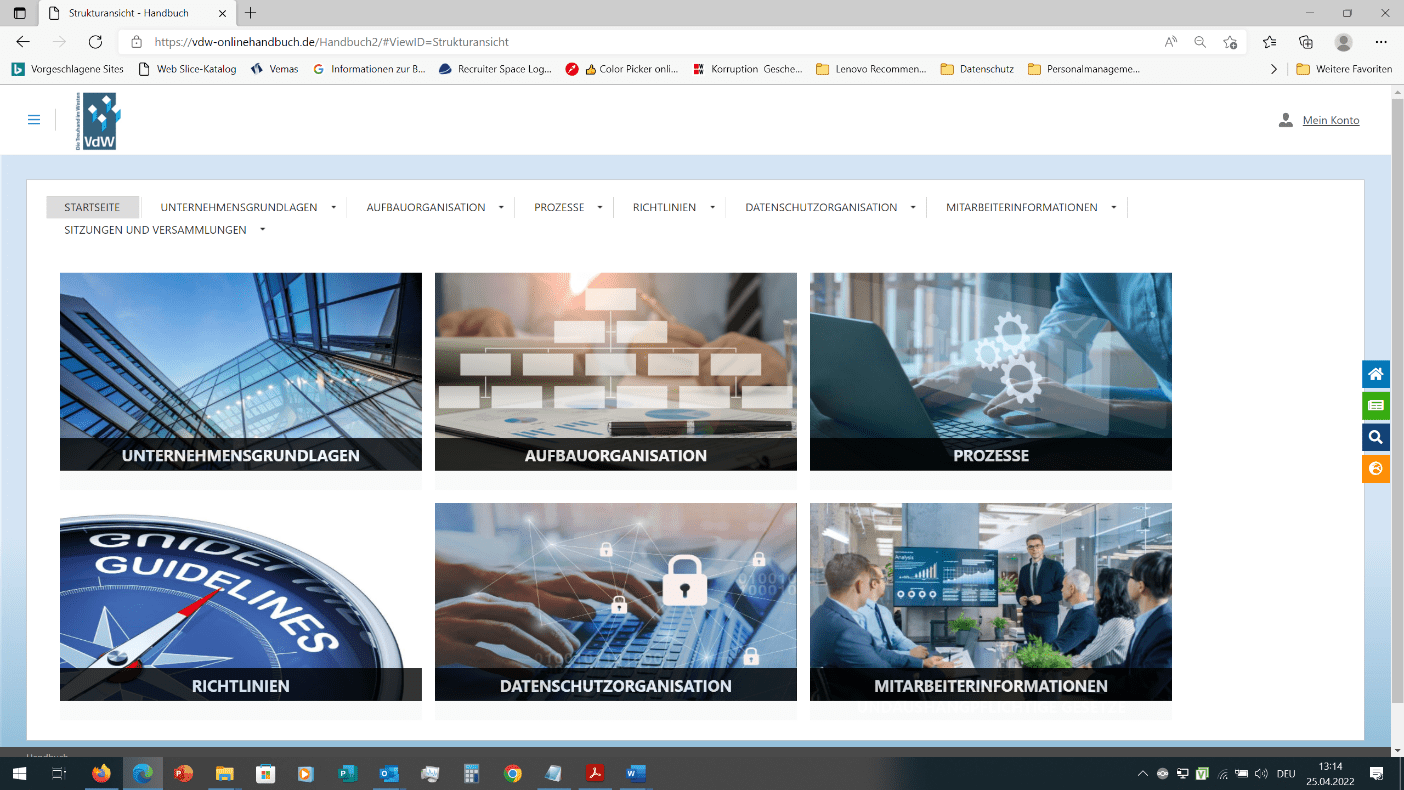Open the Vorgeschlagene Sites bookmark
The width and height of the screenshot is (1404, 790).
click(x=68, y=69)
